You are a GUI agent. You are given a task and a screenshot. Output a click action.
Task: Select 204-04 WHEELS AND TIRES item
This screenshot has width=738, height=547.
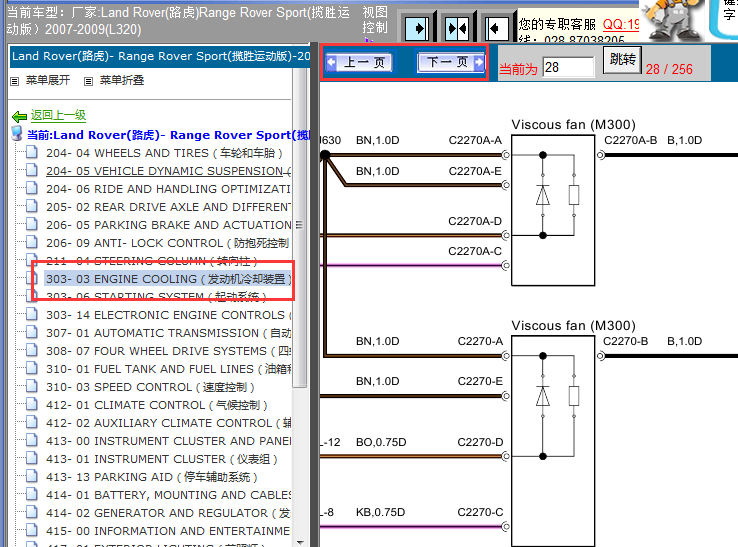tap(164, 153)
